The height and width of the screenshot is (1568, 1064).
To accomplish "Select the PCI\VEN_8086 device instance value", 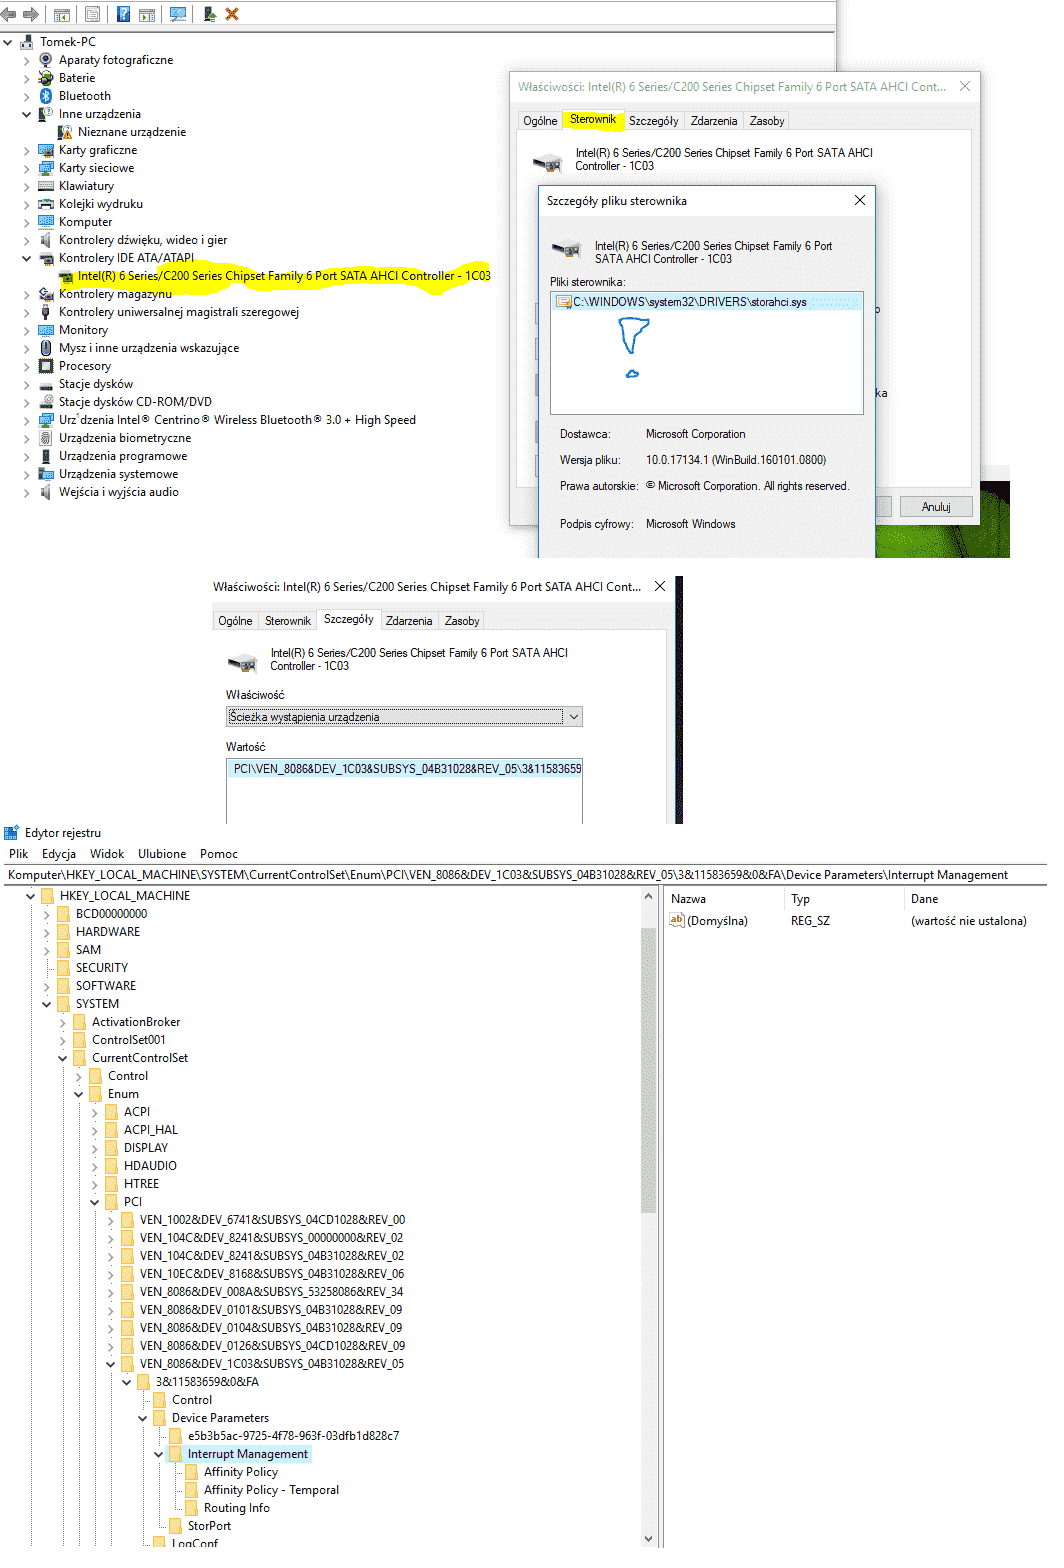I will point(406,769).
